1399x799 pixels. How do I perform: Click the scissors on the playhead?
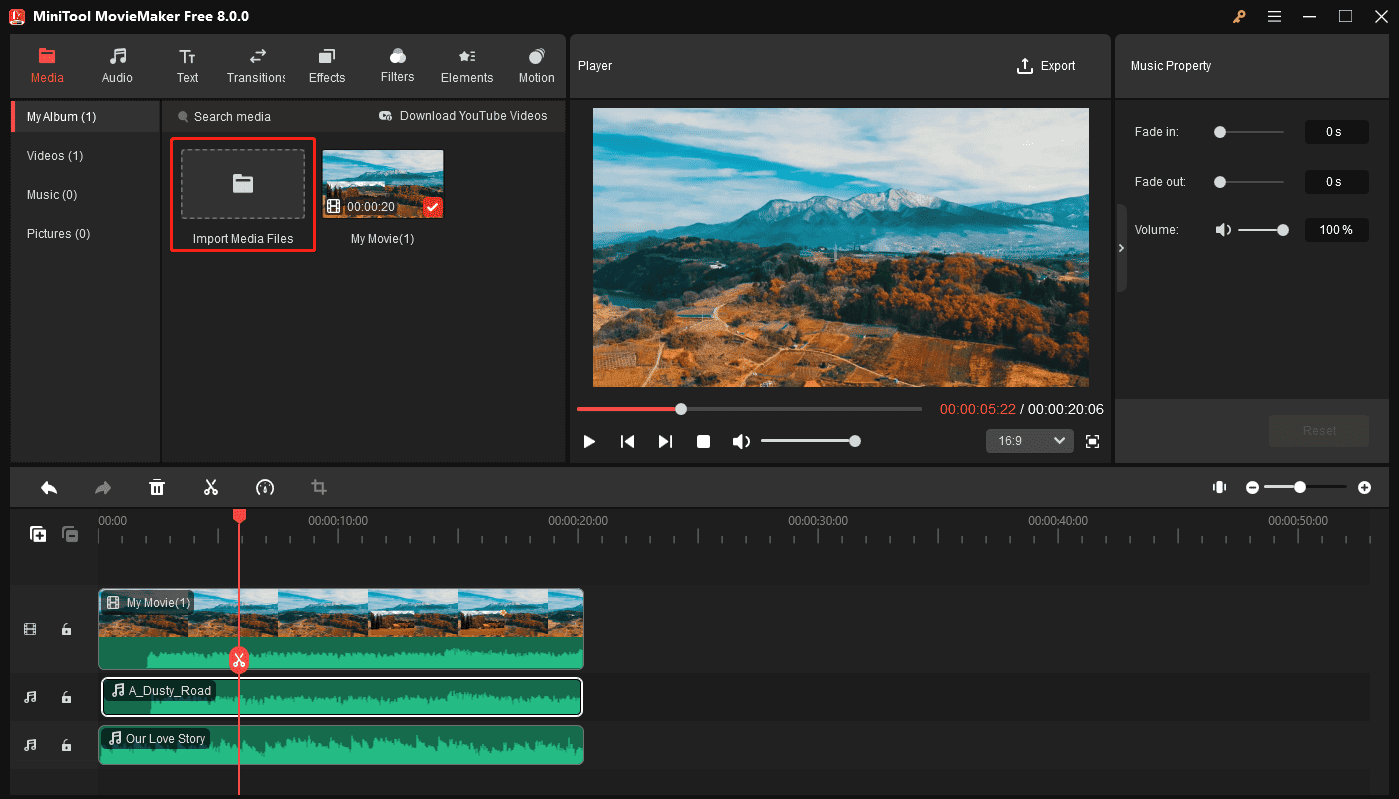(x=239, y=659)
